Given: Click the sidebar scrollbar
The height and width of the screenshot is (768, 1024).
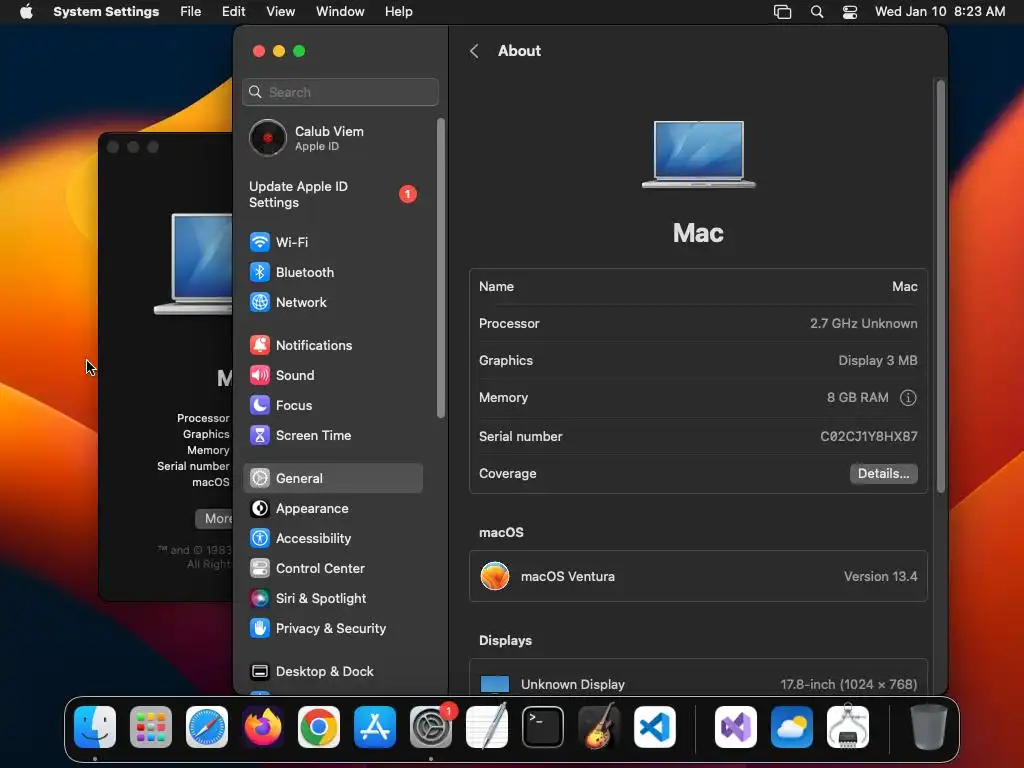Looking at the screenshot, I should (x=441, y=268).
